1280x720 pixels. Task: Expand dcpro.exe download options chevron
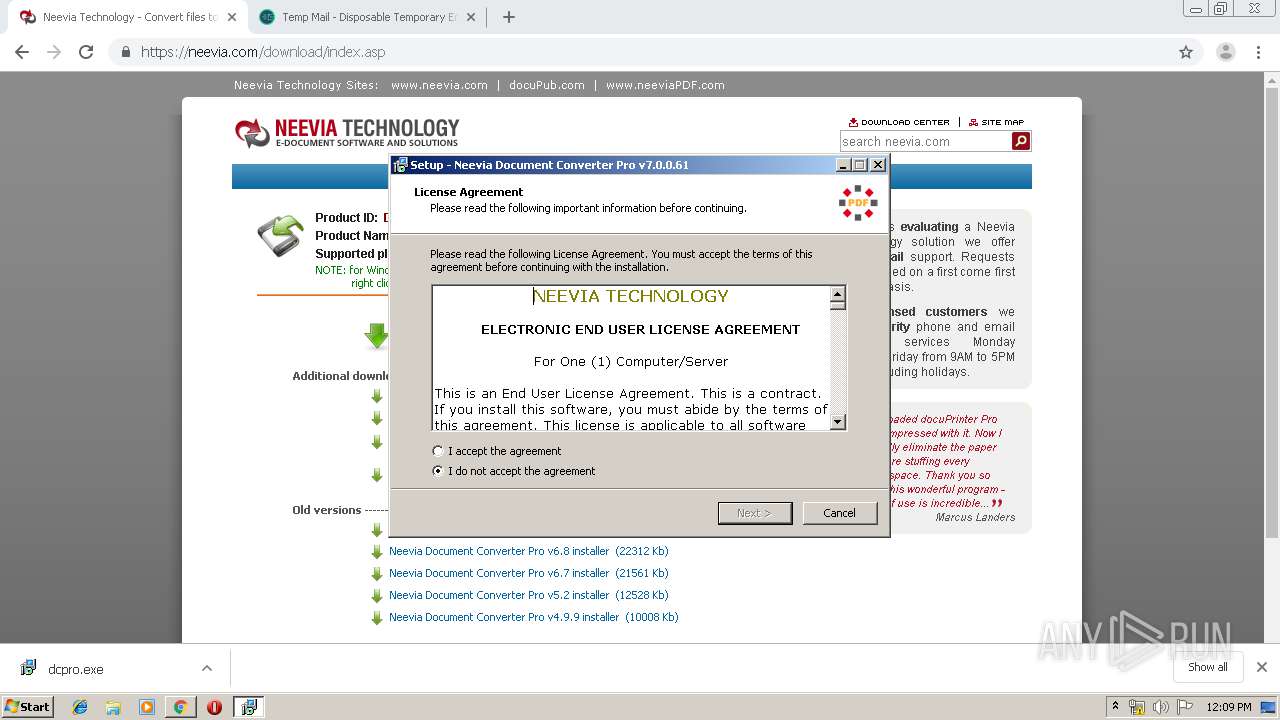coord(207,668)
